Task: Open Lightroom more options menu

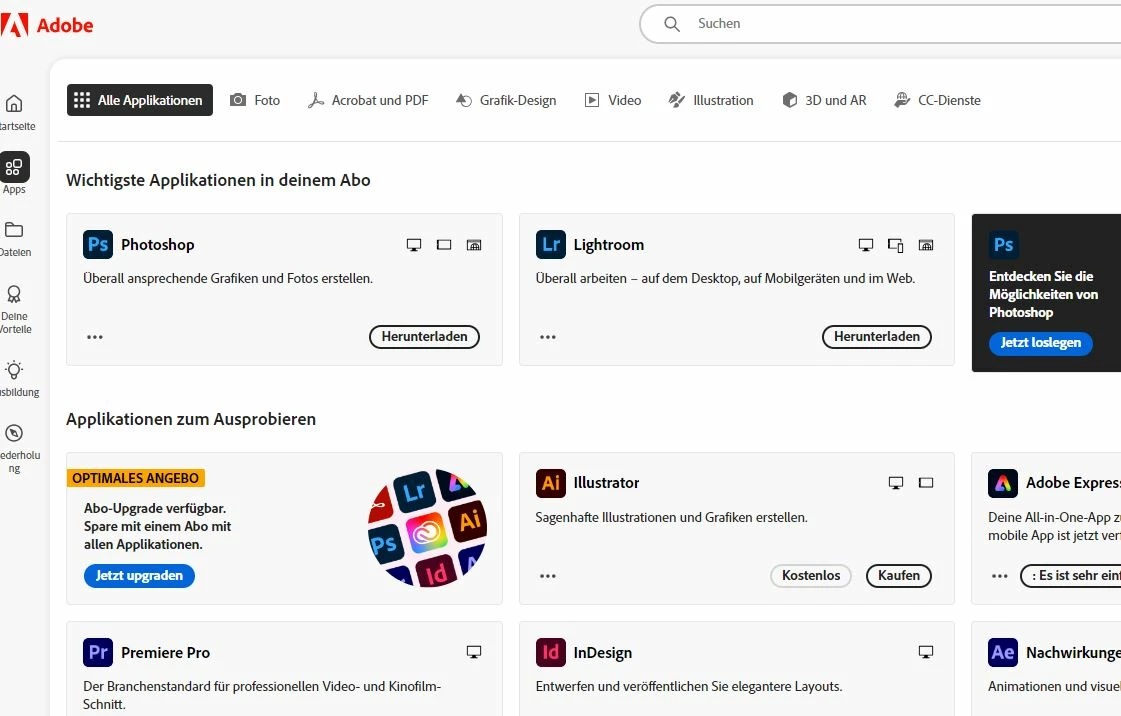Action: tap(548, 337)
